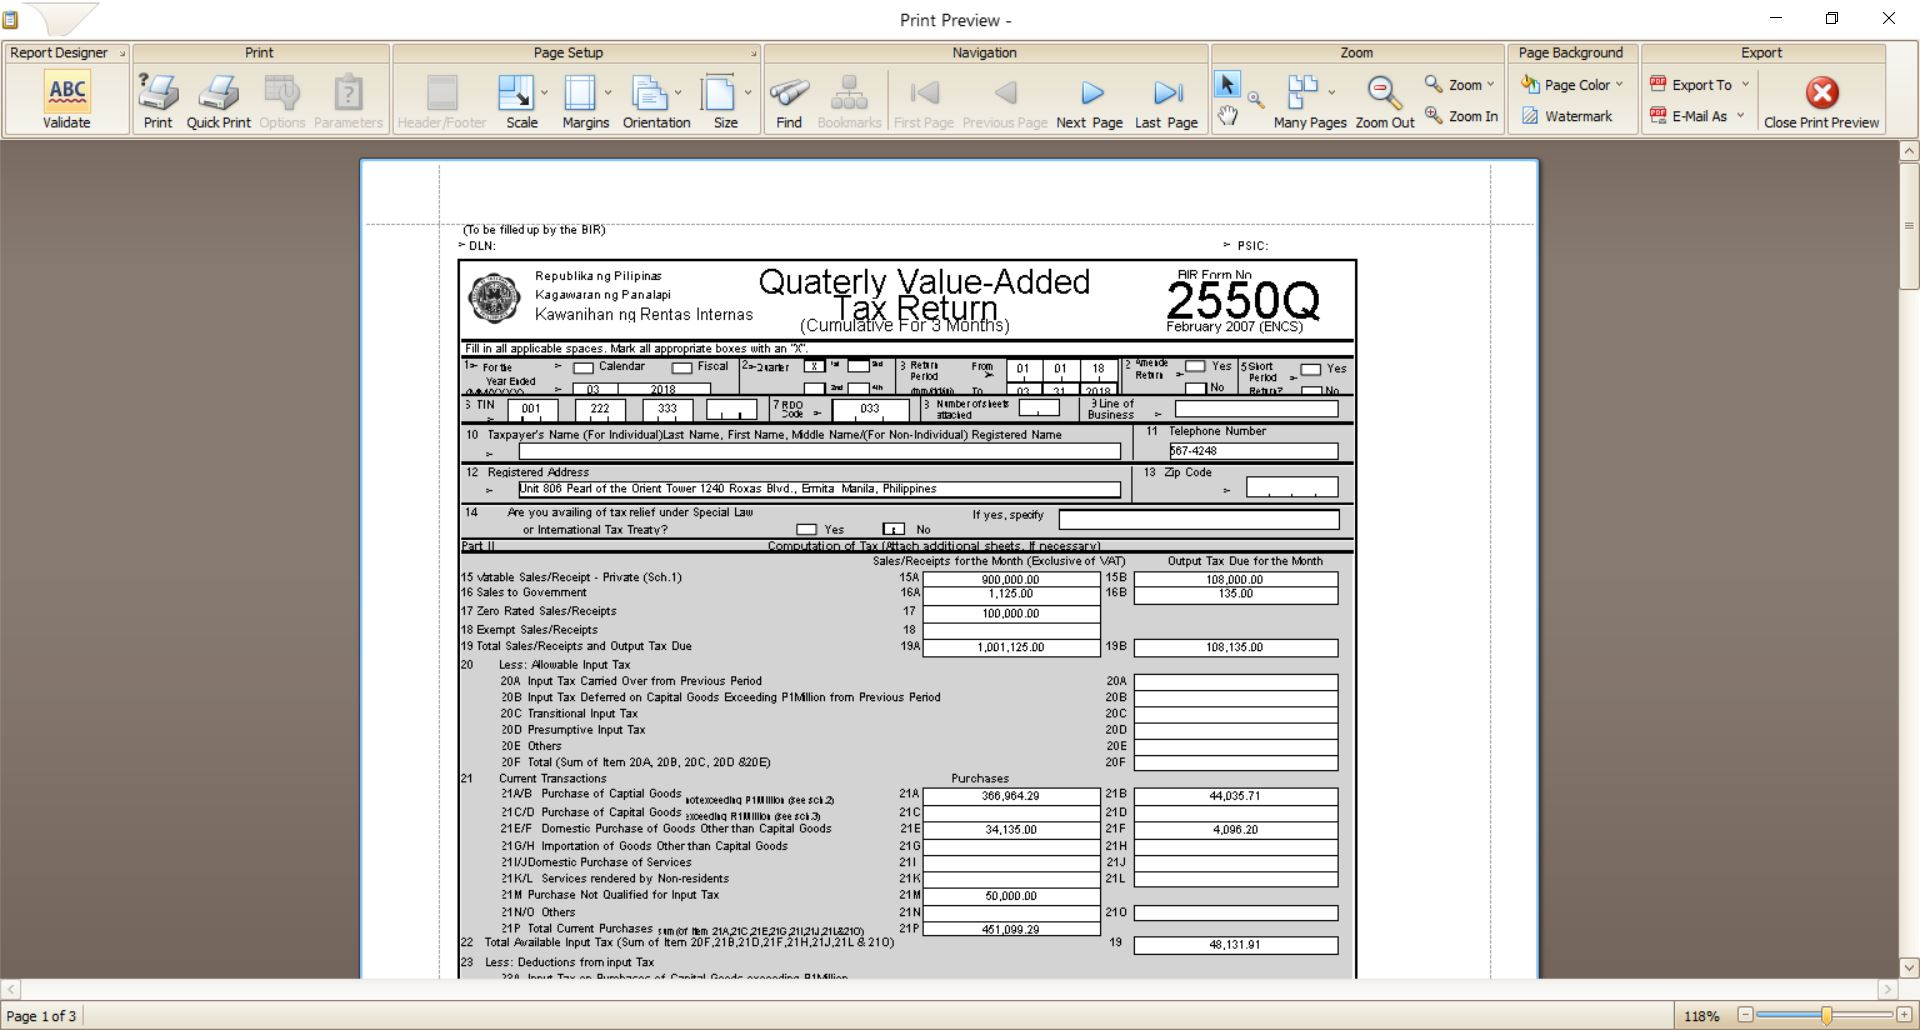Click the Many Pages icon
The height and width of the screenshot is (1030, 1920).
(x=1303, y=92)
